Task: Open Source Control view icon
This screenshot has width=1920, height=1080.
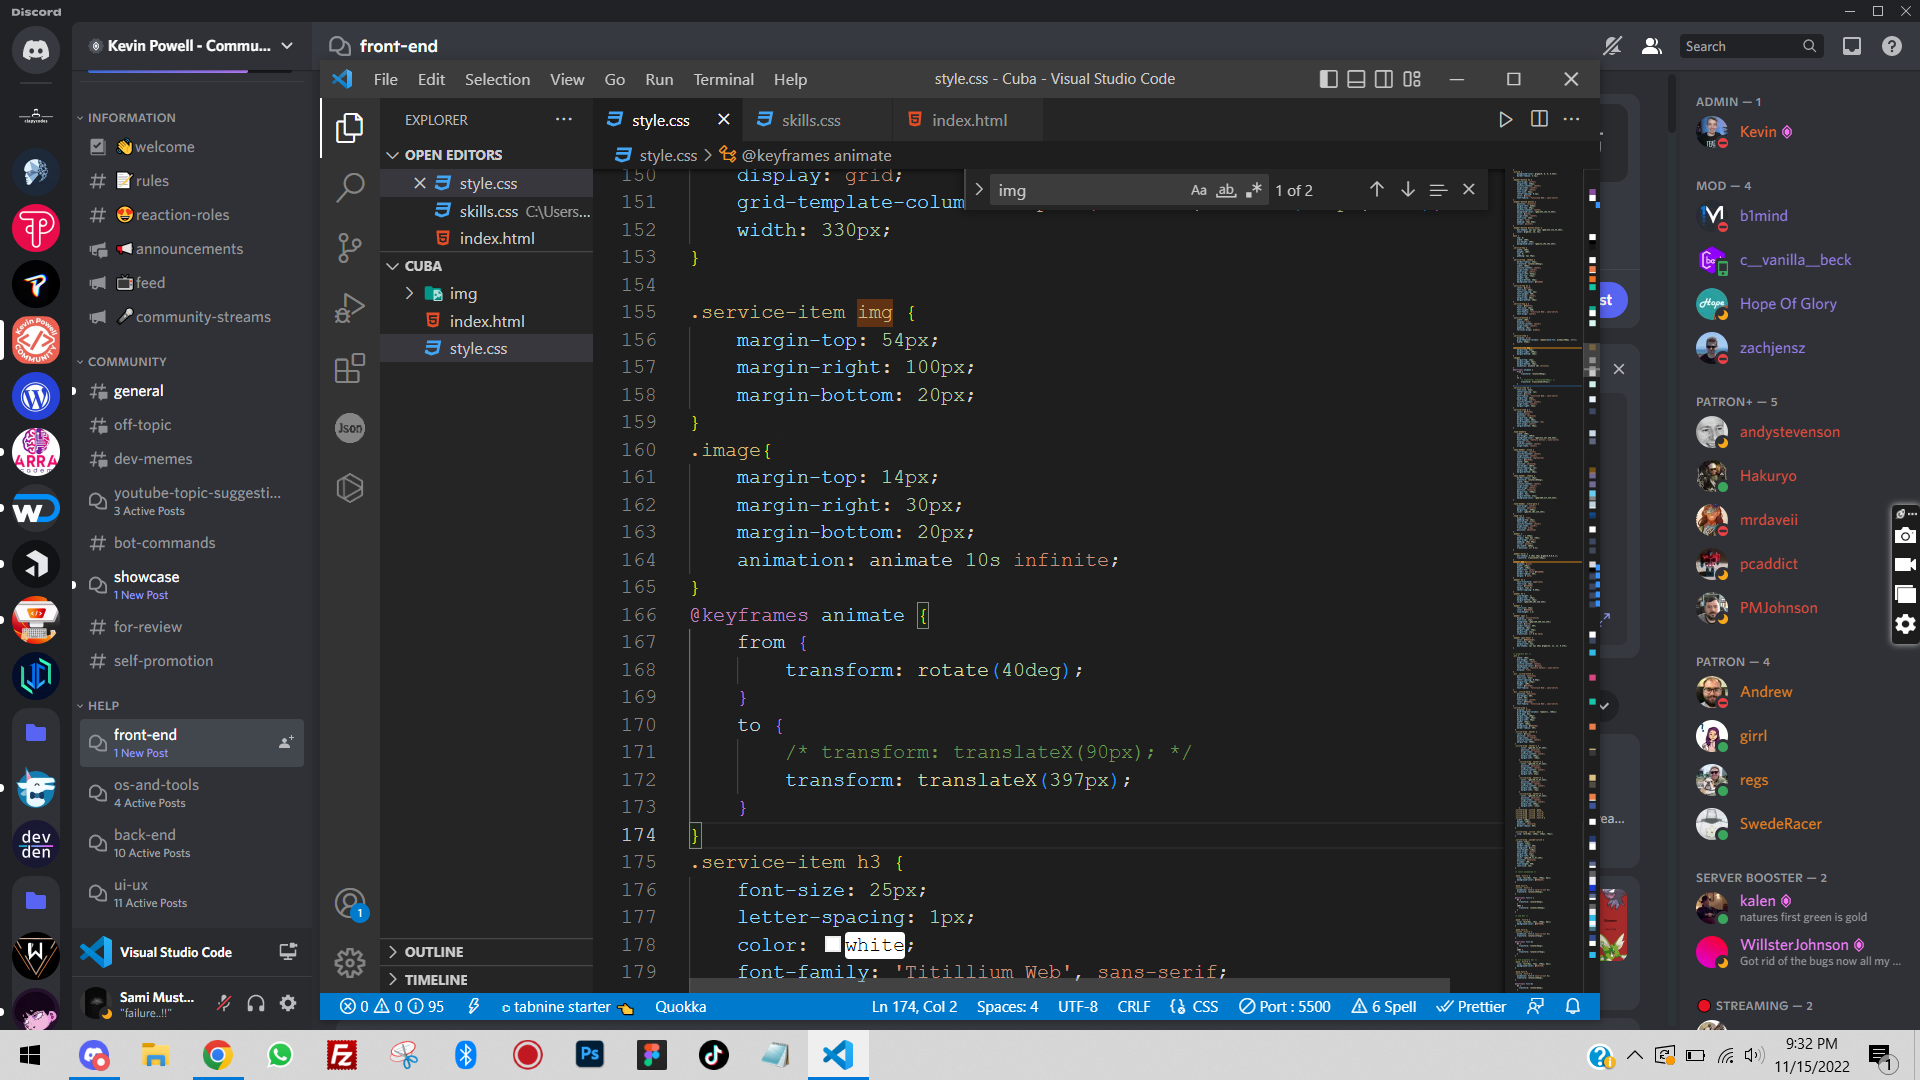Action: tap(350, 248)
